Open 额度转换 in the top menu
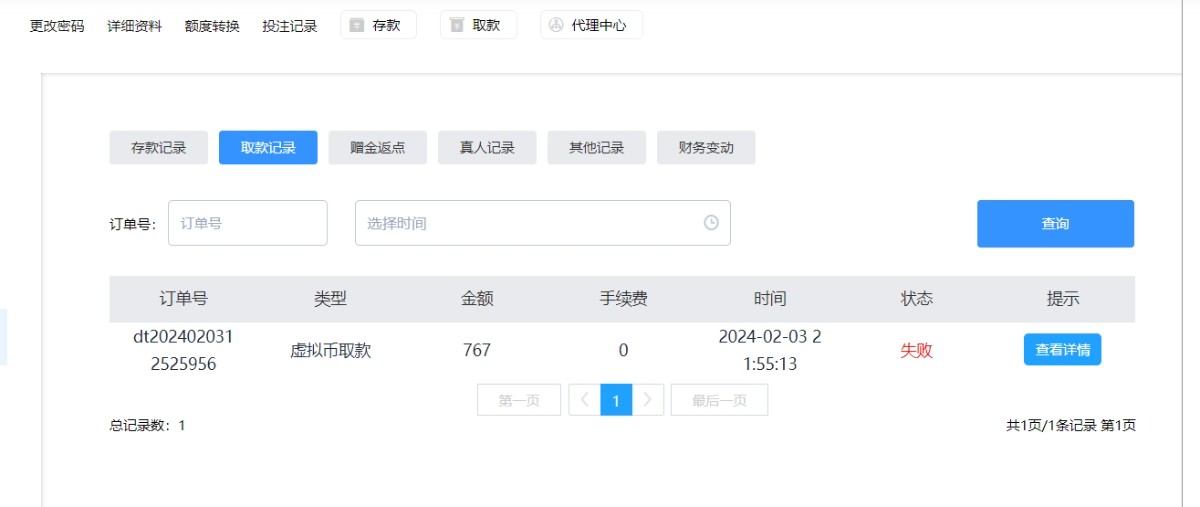The height and width of the screenshot is (507, 1200). point(212,26)
